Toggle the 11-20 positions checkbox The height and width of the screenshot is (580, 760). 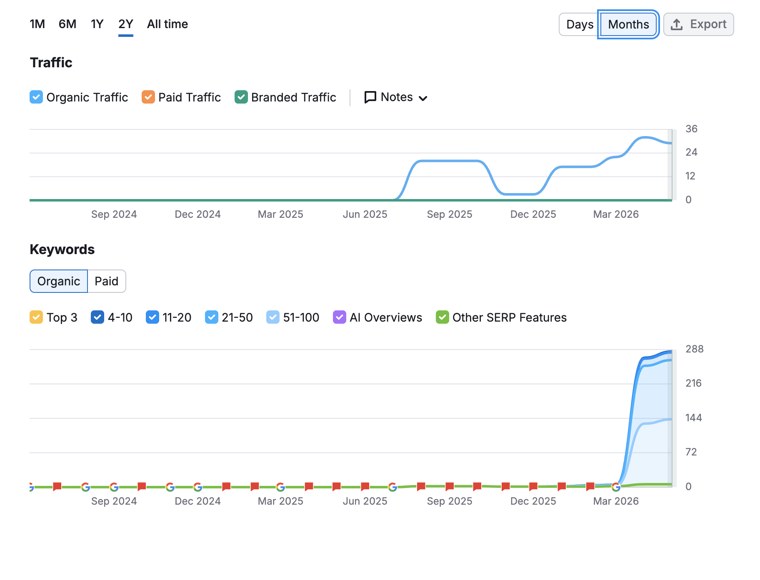pos(152,317)
